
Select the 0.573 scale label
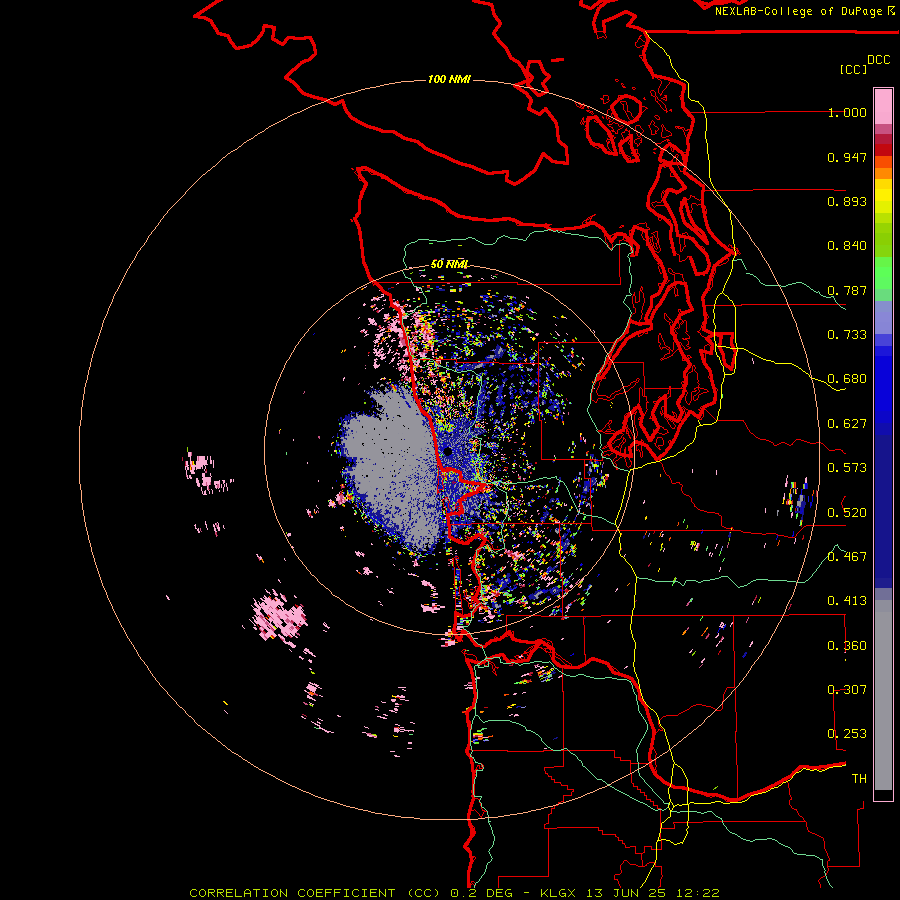(847, 468)
